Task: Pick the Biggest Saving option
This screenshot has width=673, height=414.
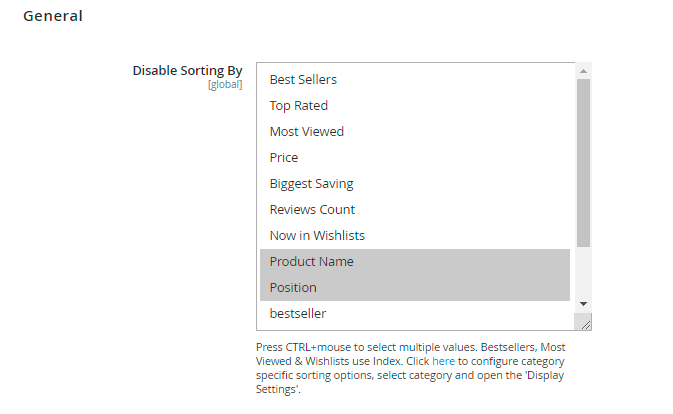Action: point(311,184)
